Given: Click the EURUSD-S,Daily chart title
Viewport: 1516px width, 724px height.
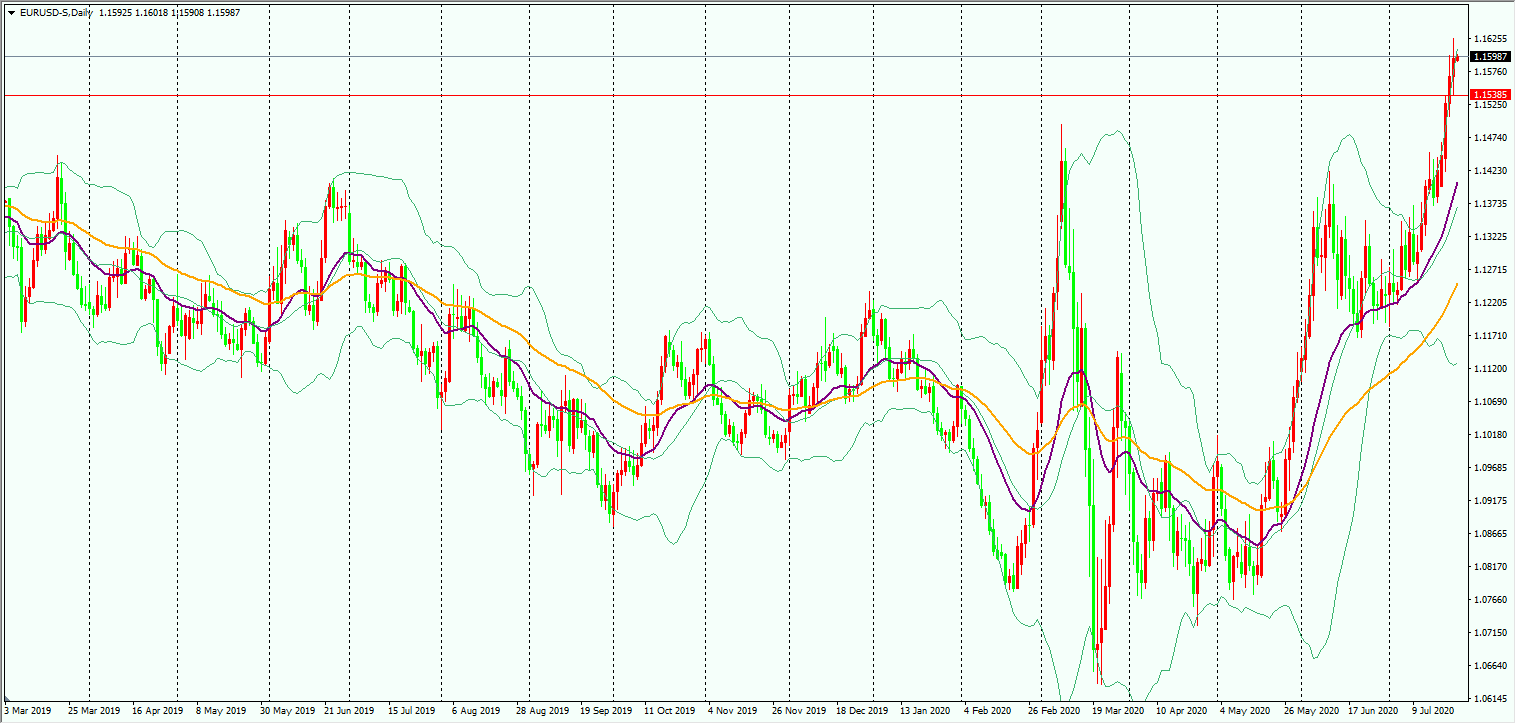Looking at the screenshot, I should (x=57, y=12).
